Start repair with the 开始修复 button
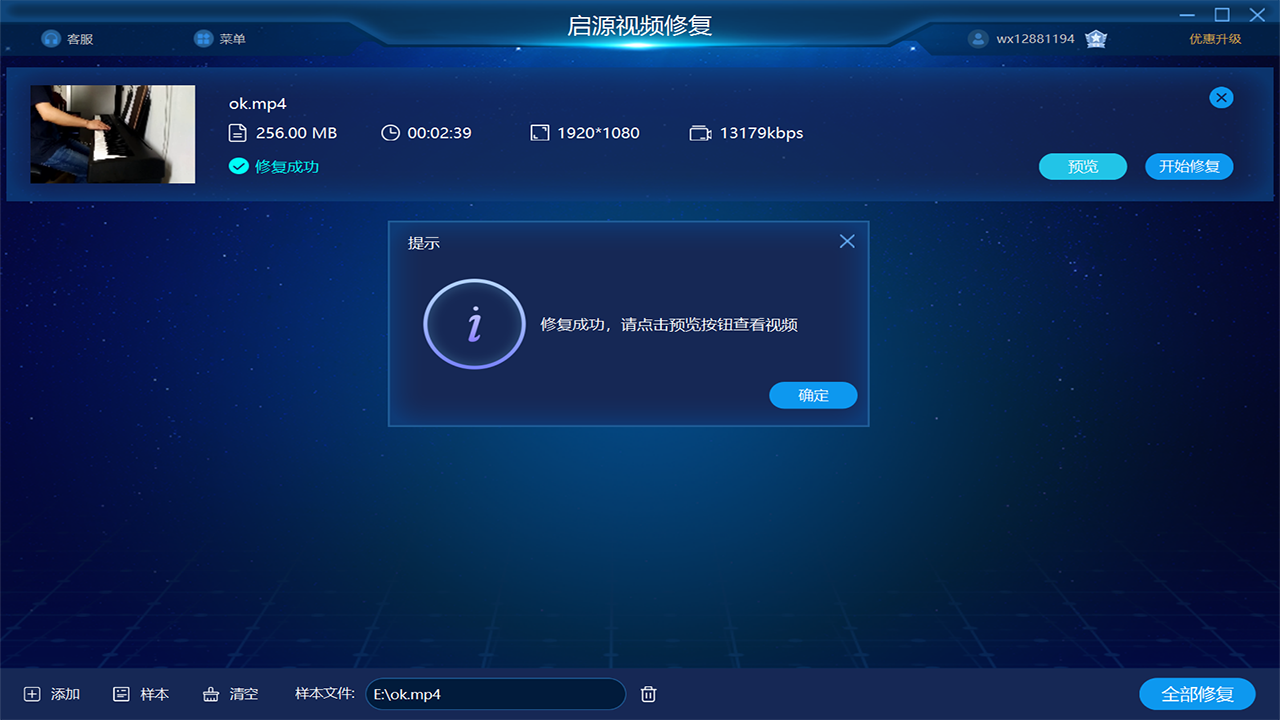Image resolution: width=1280 pixels, height=720 pixels. click(x=1189, y=166)
